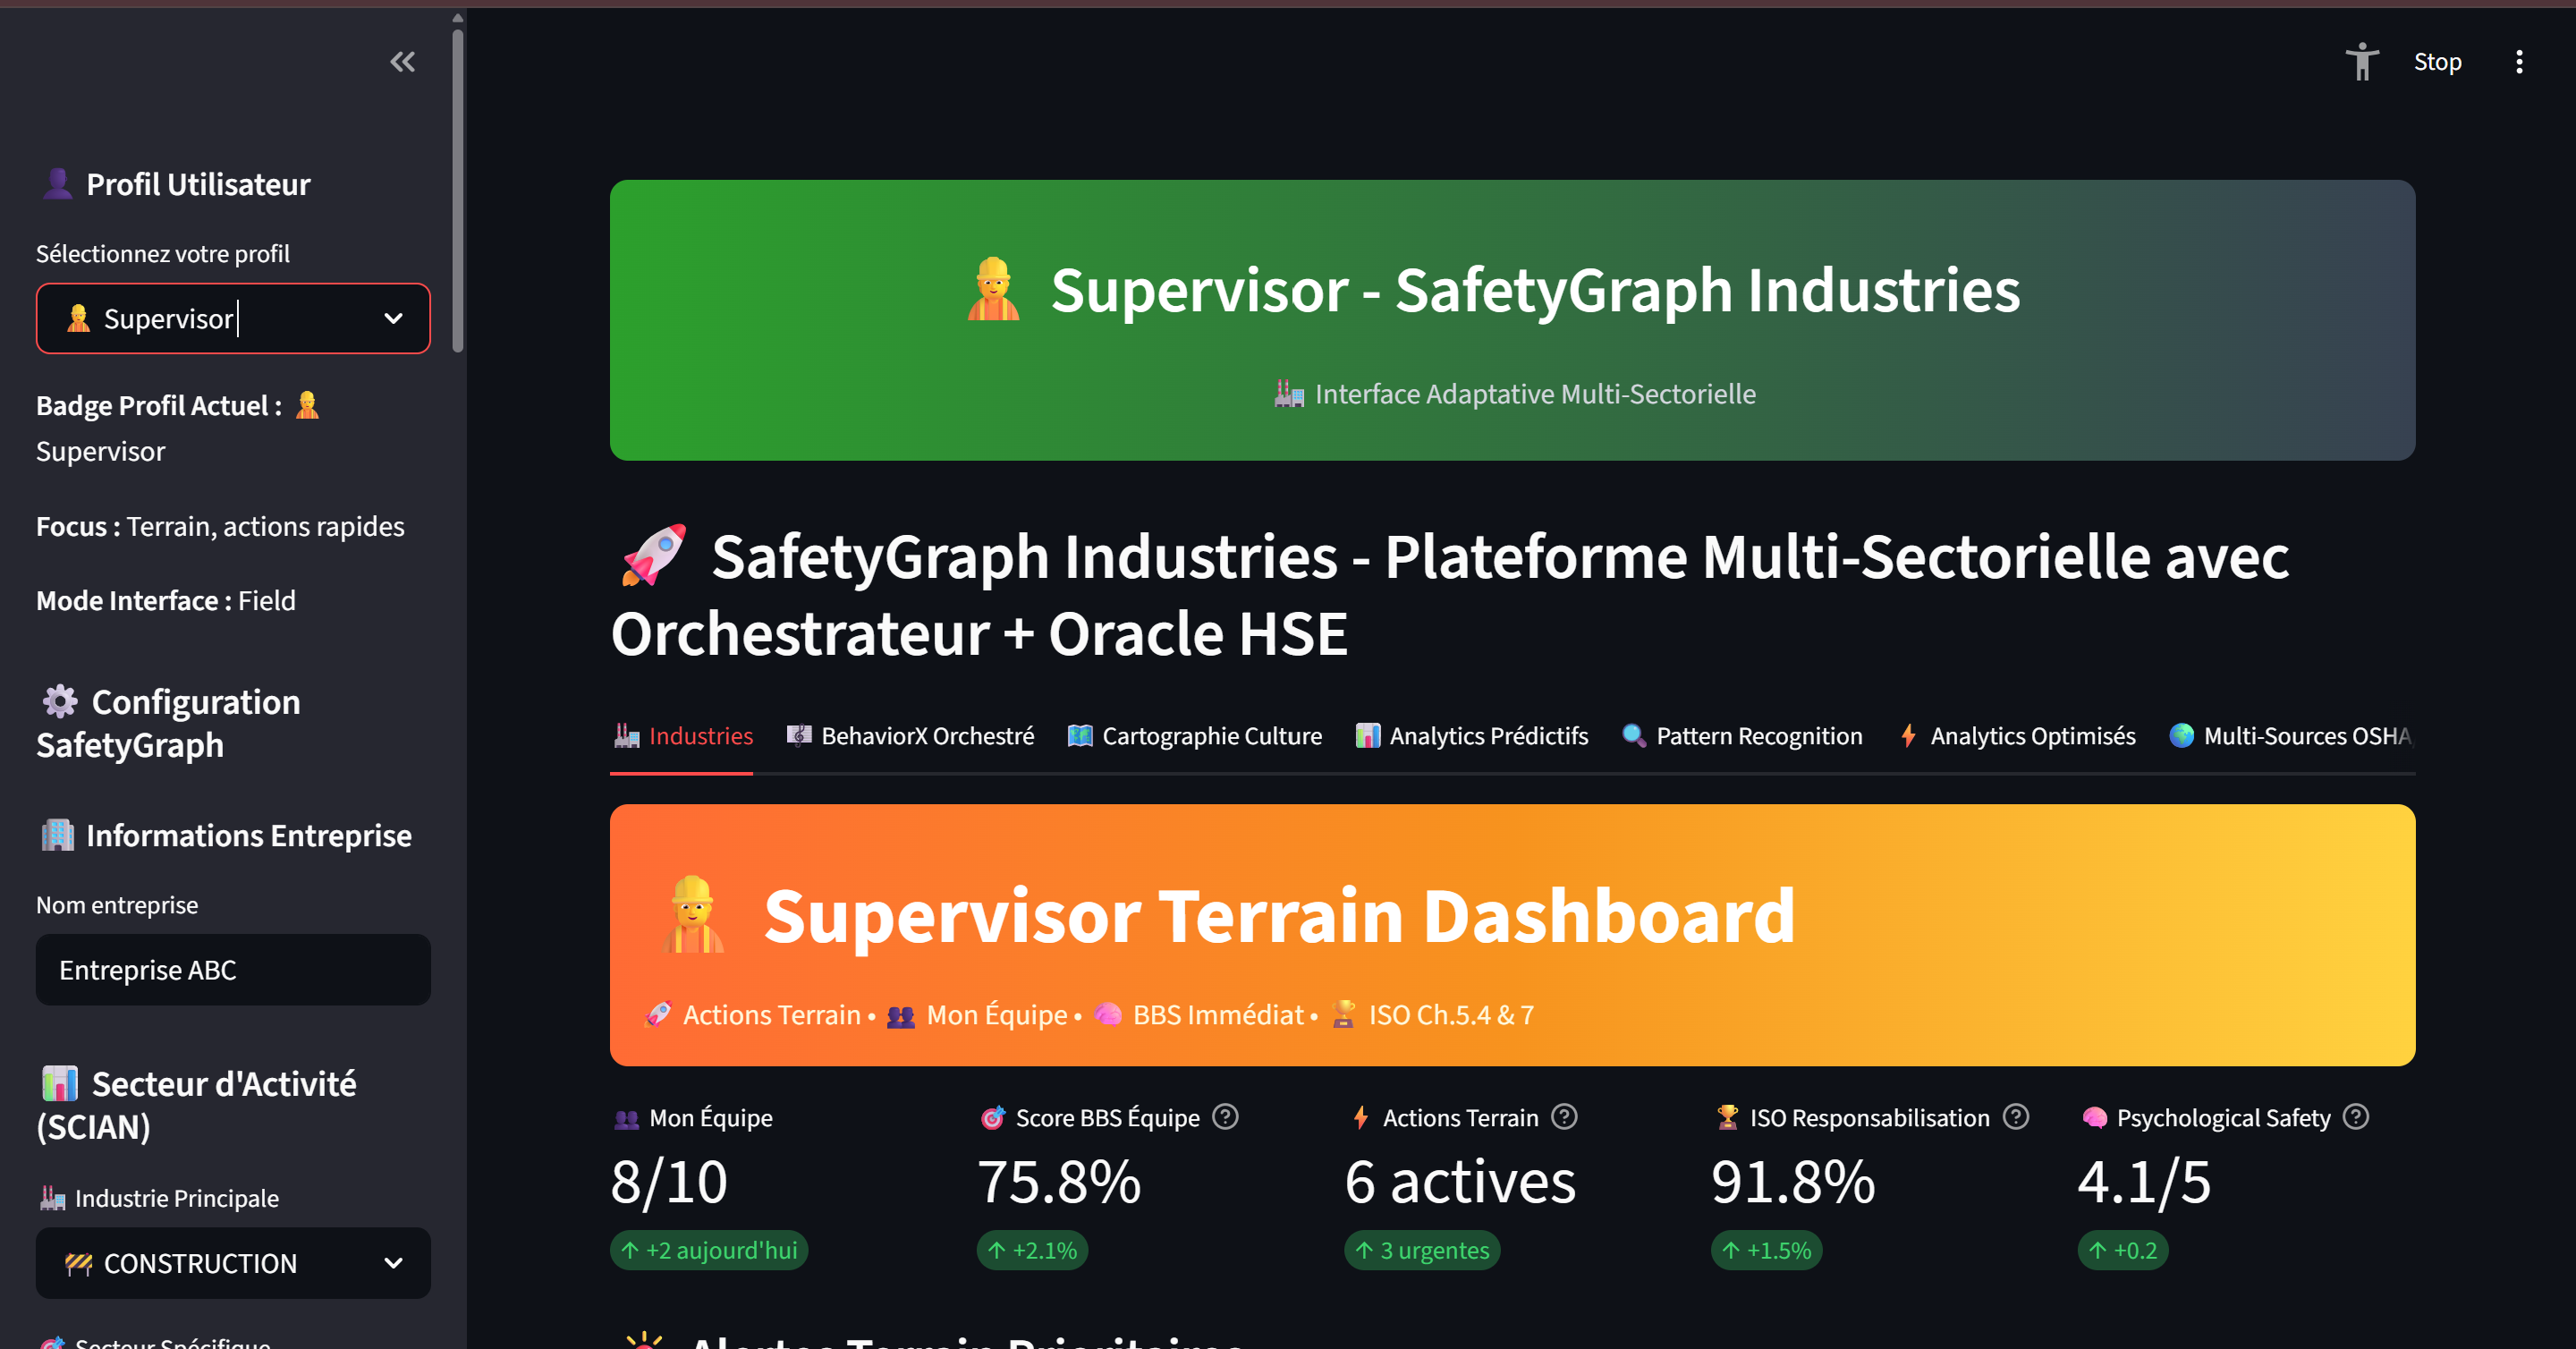
Task: Collapse the sidebar with the double-chevron button
Action: click(x=403, y=61)
